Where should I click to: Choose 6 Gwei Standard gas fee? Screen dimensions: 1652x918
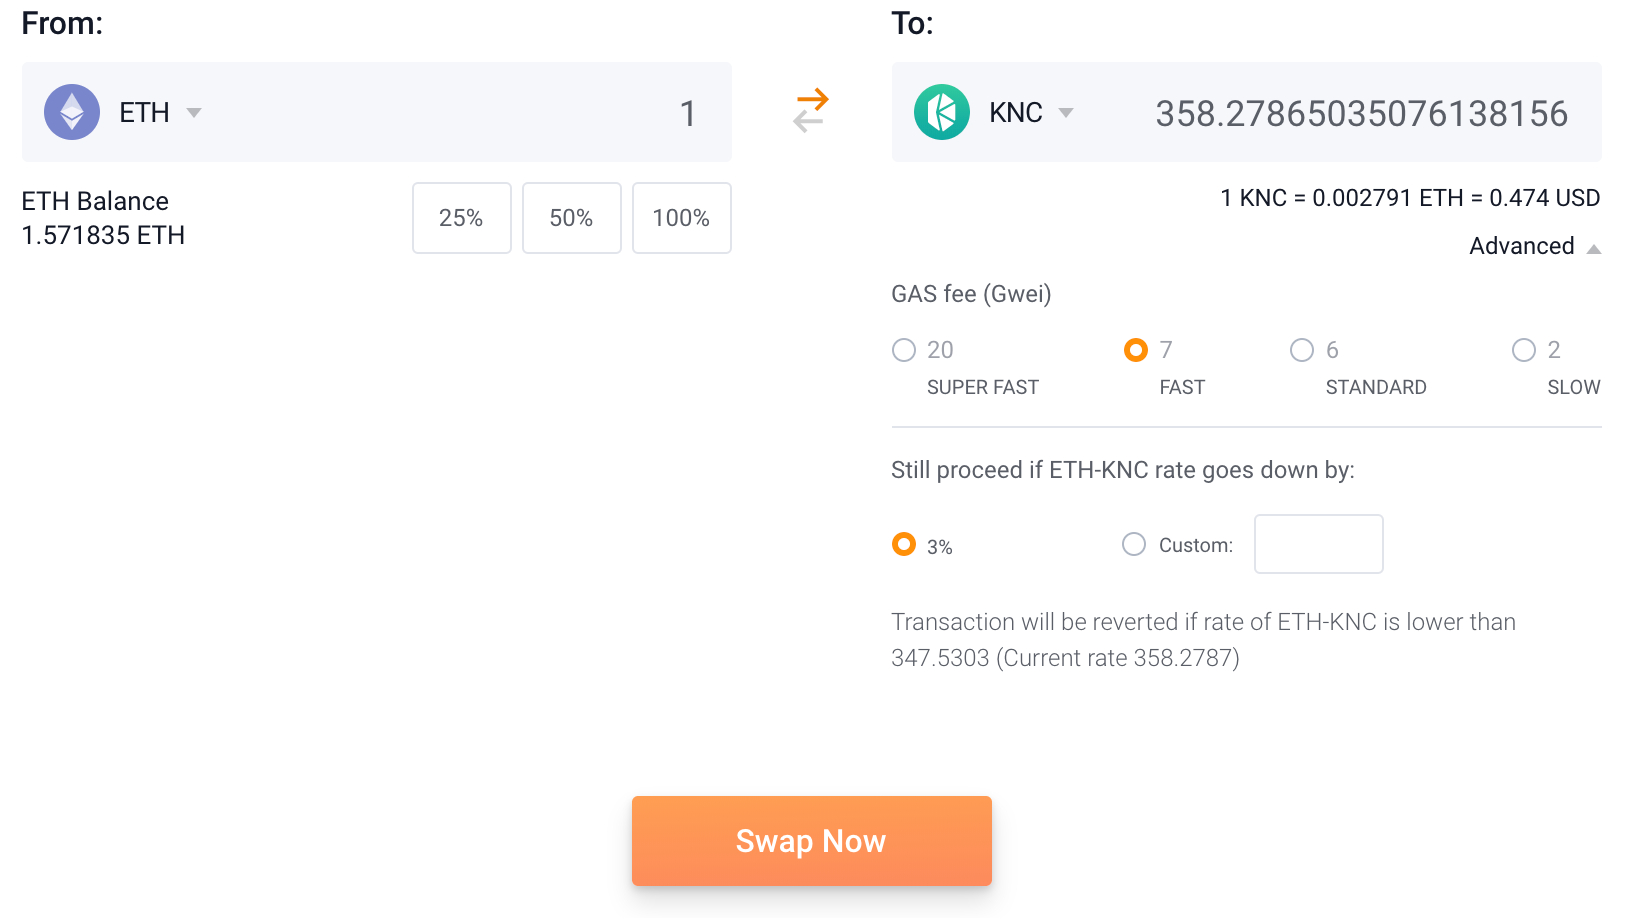click(1302, 350)
